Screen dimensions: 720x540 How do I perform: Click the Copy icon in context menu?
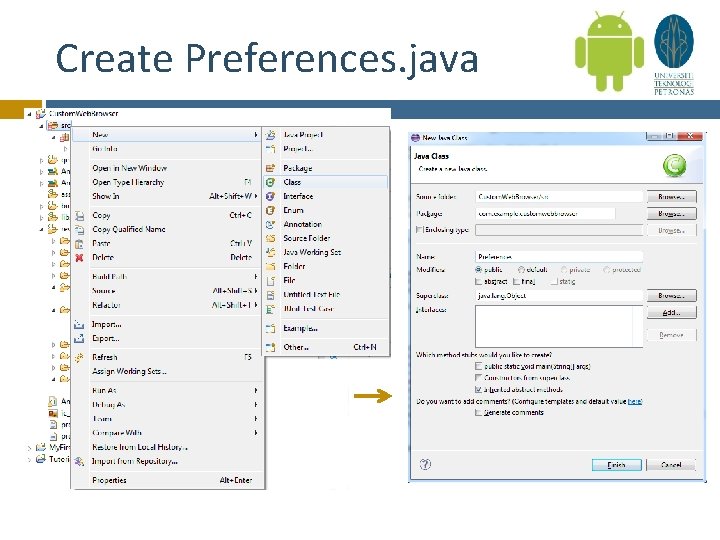79,215
